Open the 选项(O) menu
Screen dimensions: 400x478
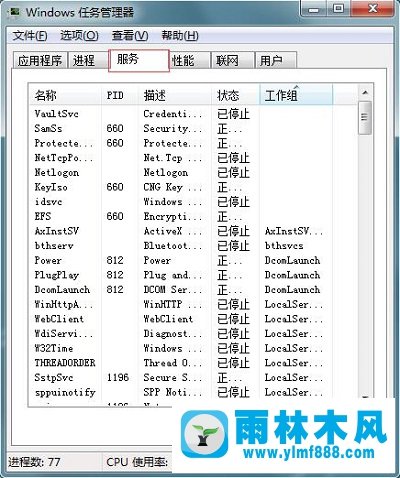79,35
